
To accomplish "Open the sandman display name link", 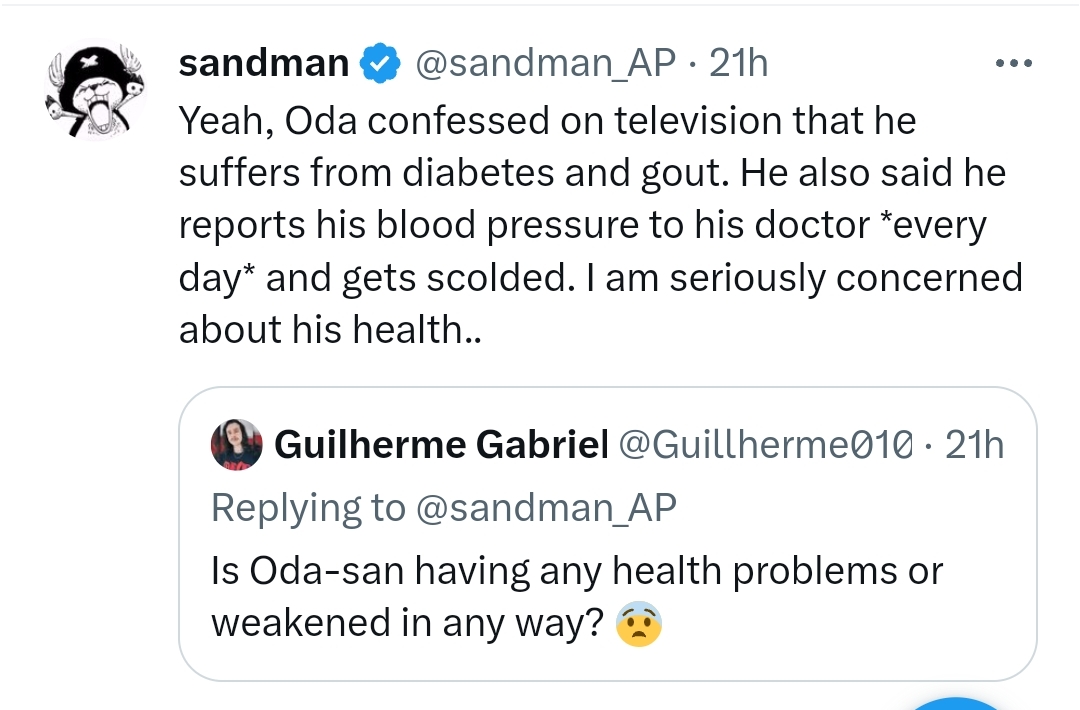I will click(x=263, y=64).
